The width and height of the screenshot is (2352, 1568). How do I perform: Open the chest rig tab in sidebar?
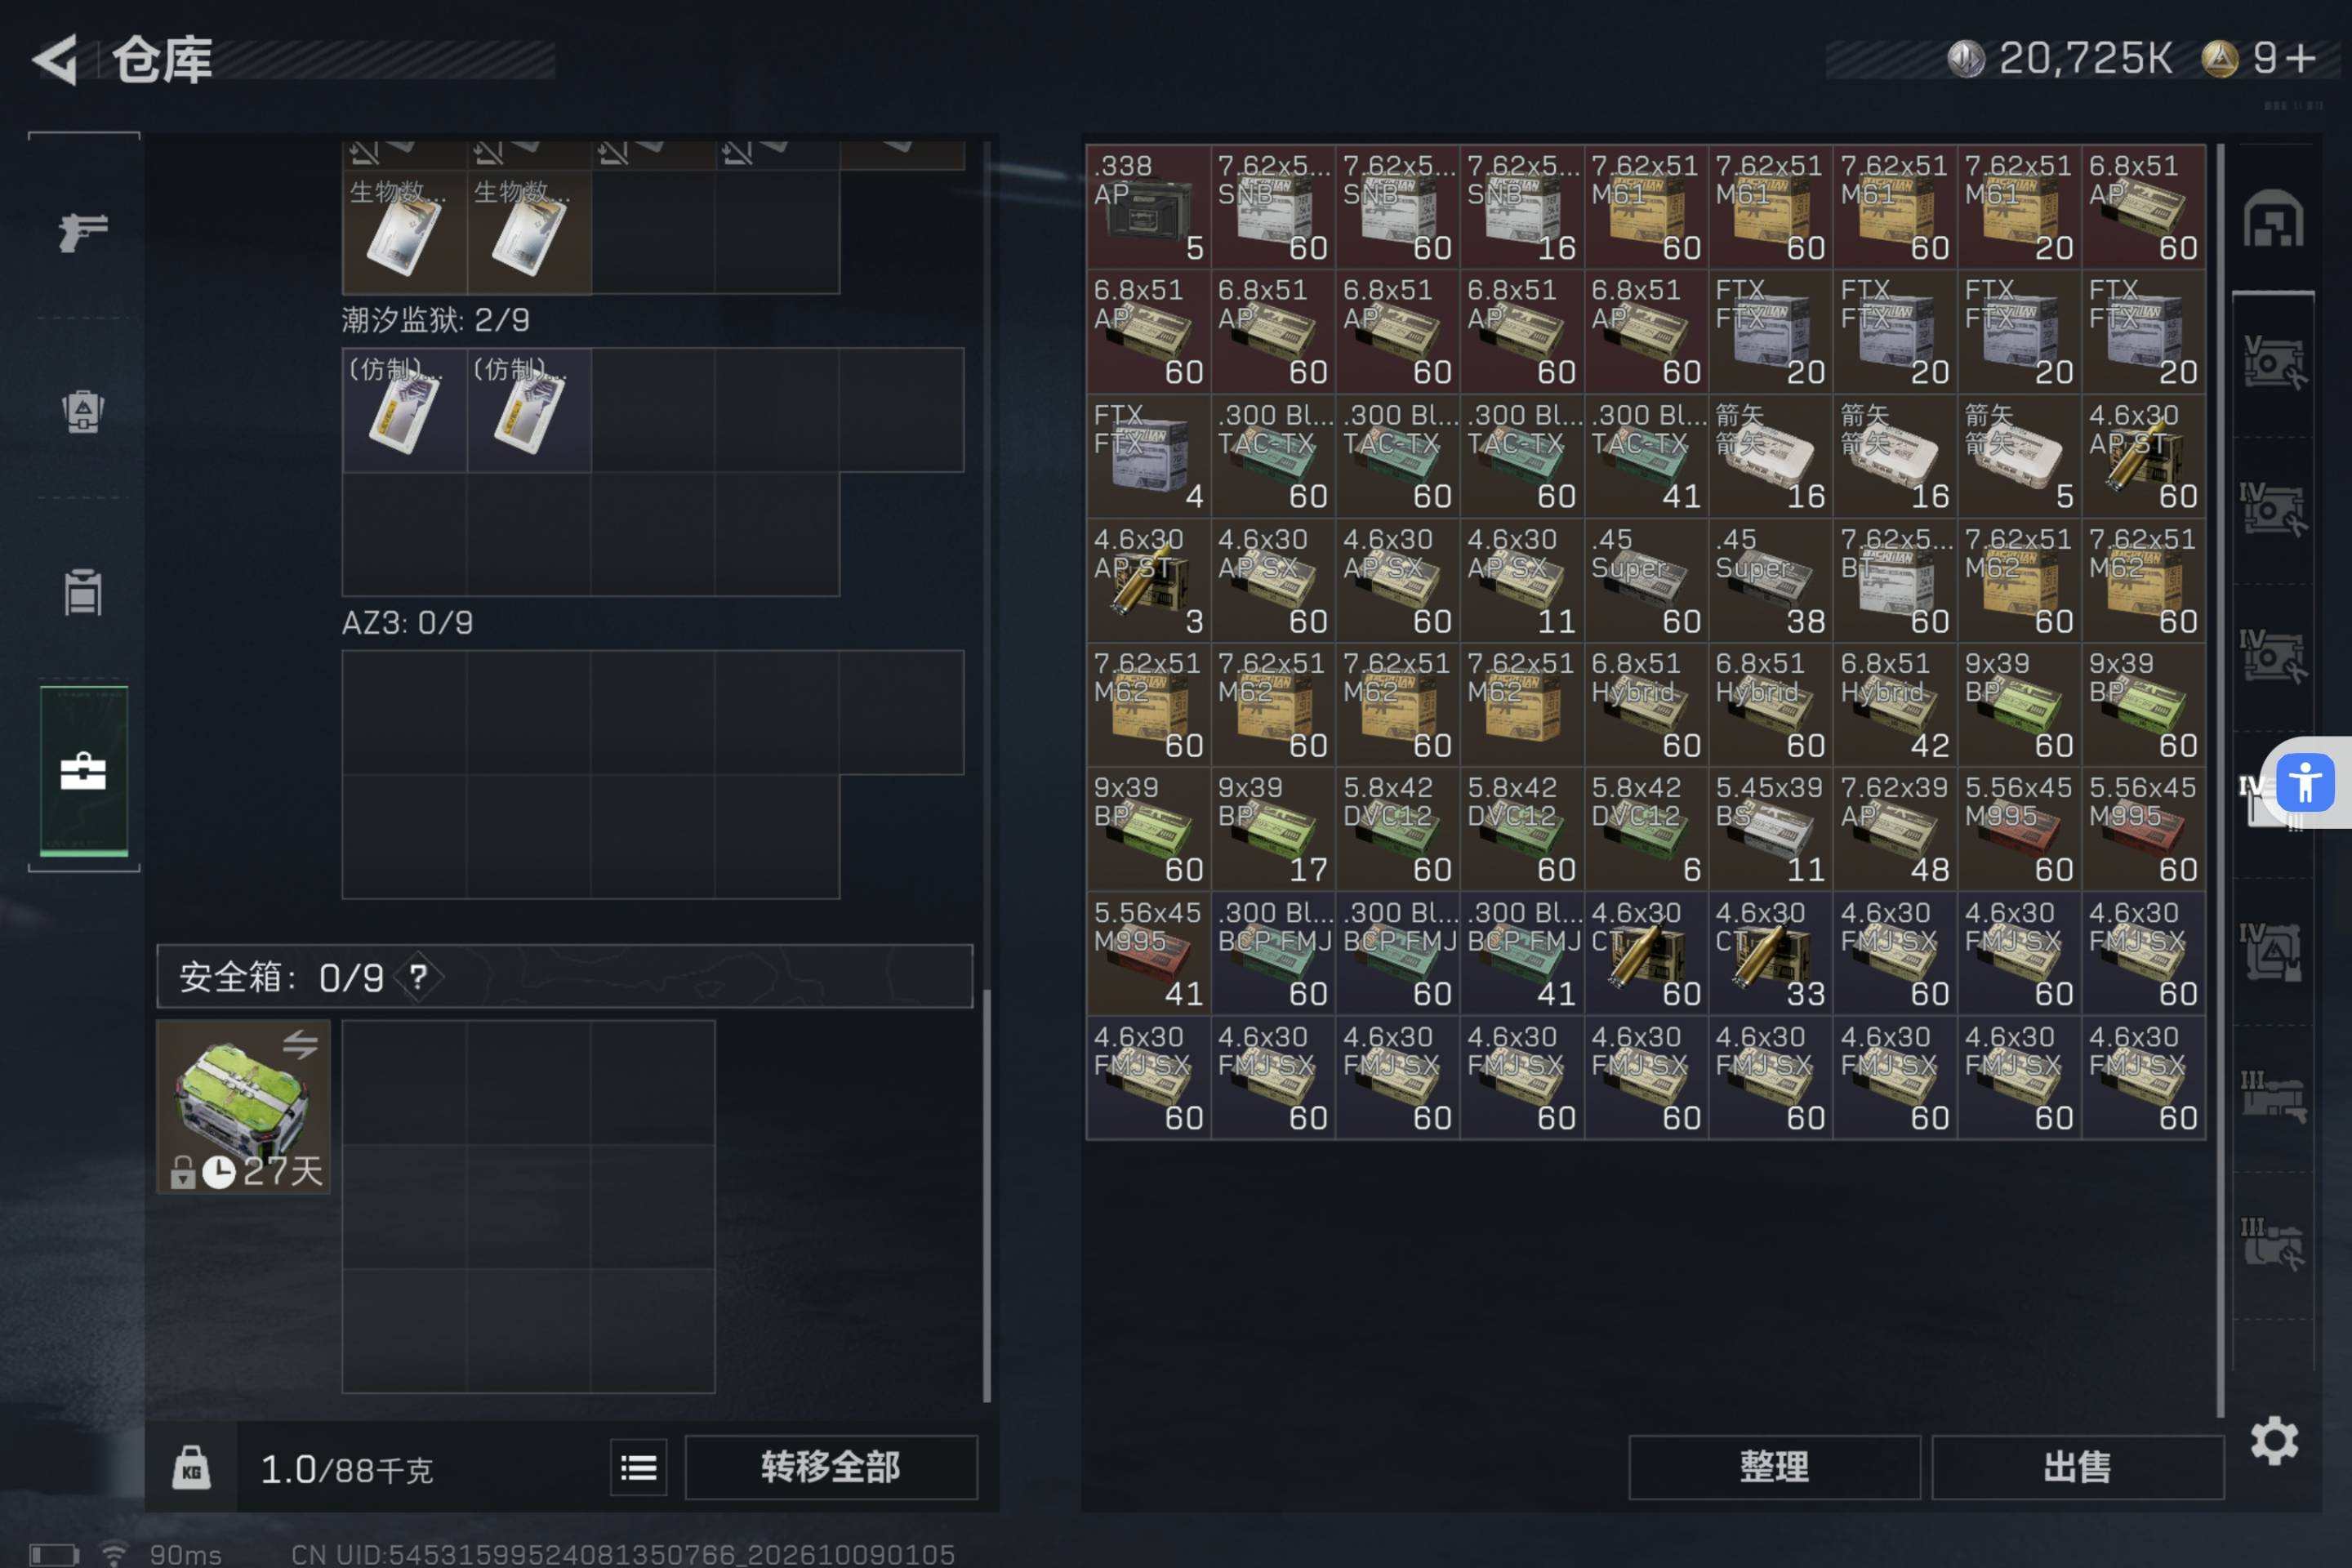pyautogui.click(x=83, y=592)
